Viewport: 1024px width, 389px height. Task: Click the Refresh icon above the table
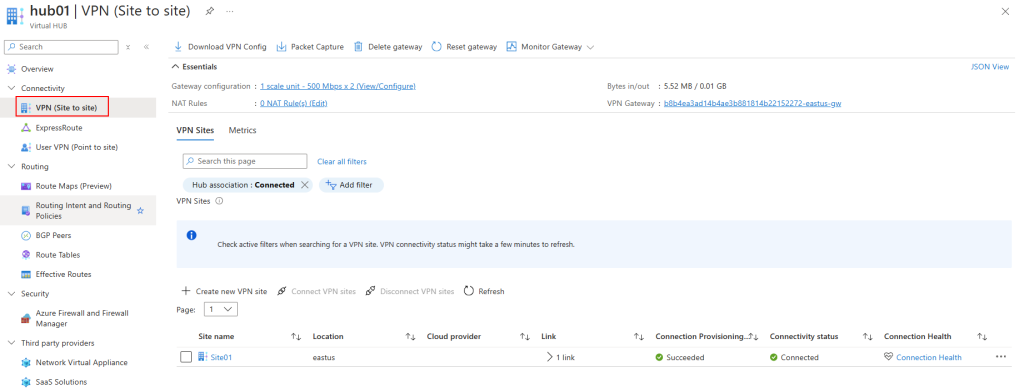point(469,291)
